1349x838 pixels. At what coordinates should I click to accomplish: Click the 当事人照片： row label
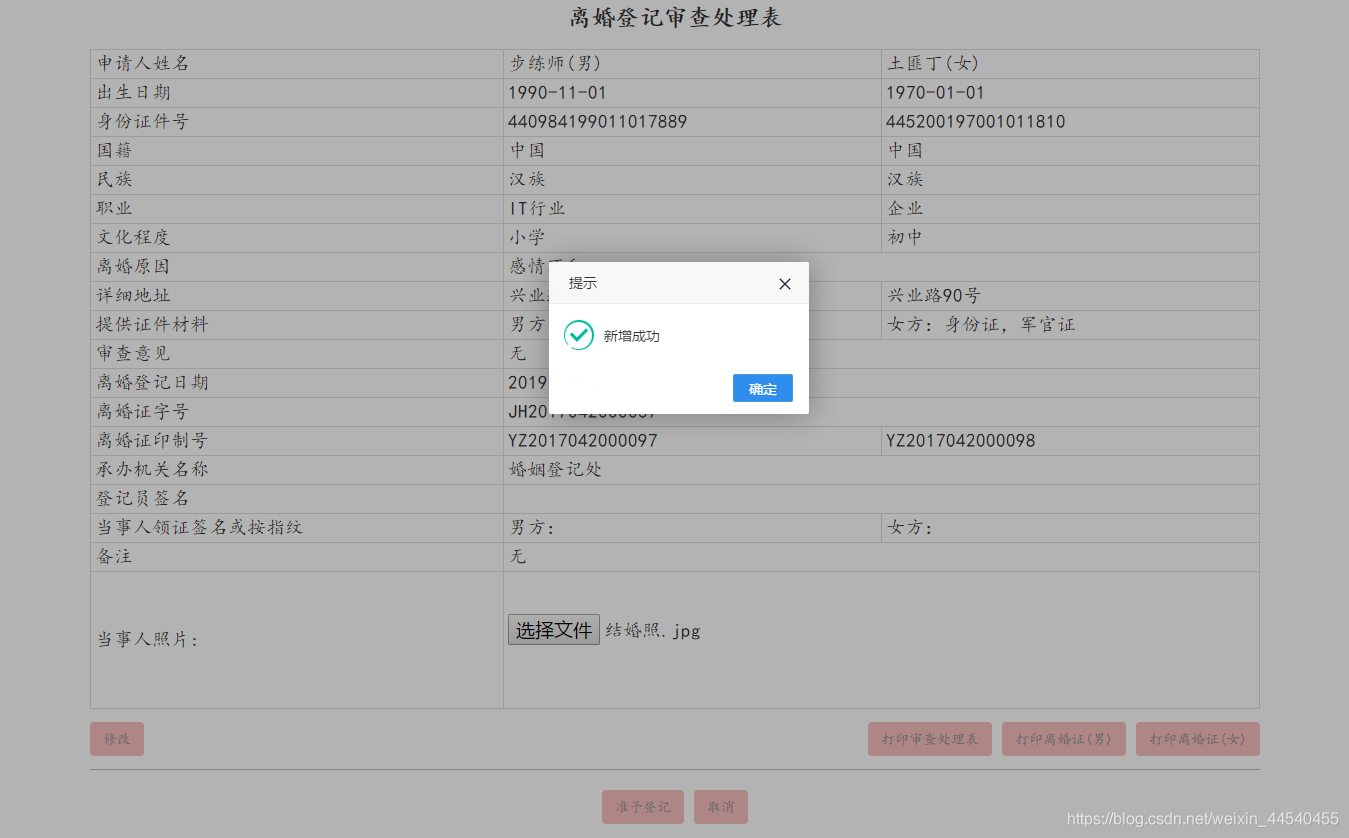(147, 640)
